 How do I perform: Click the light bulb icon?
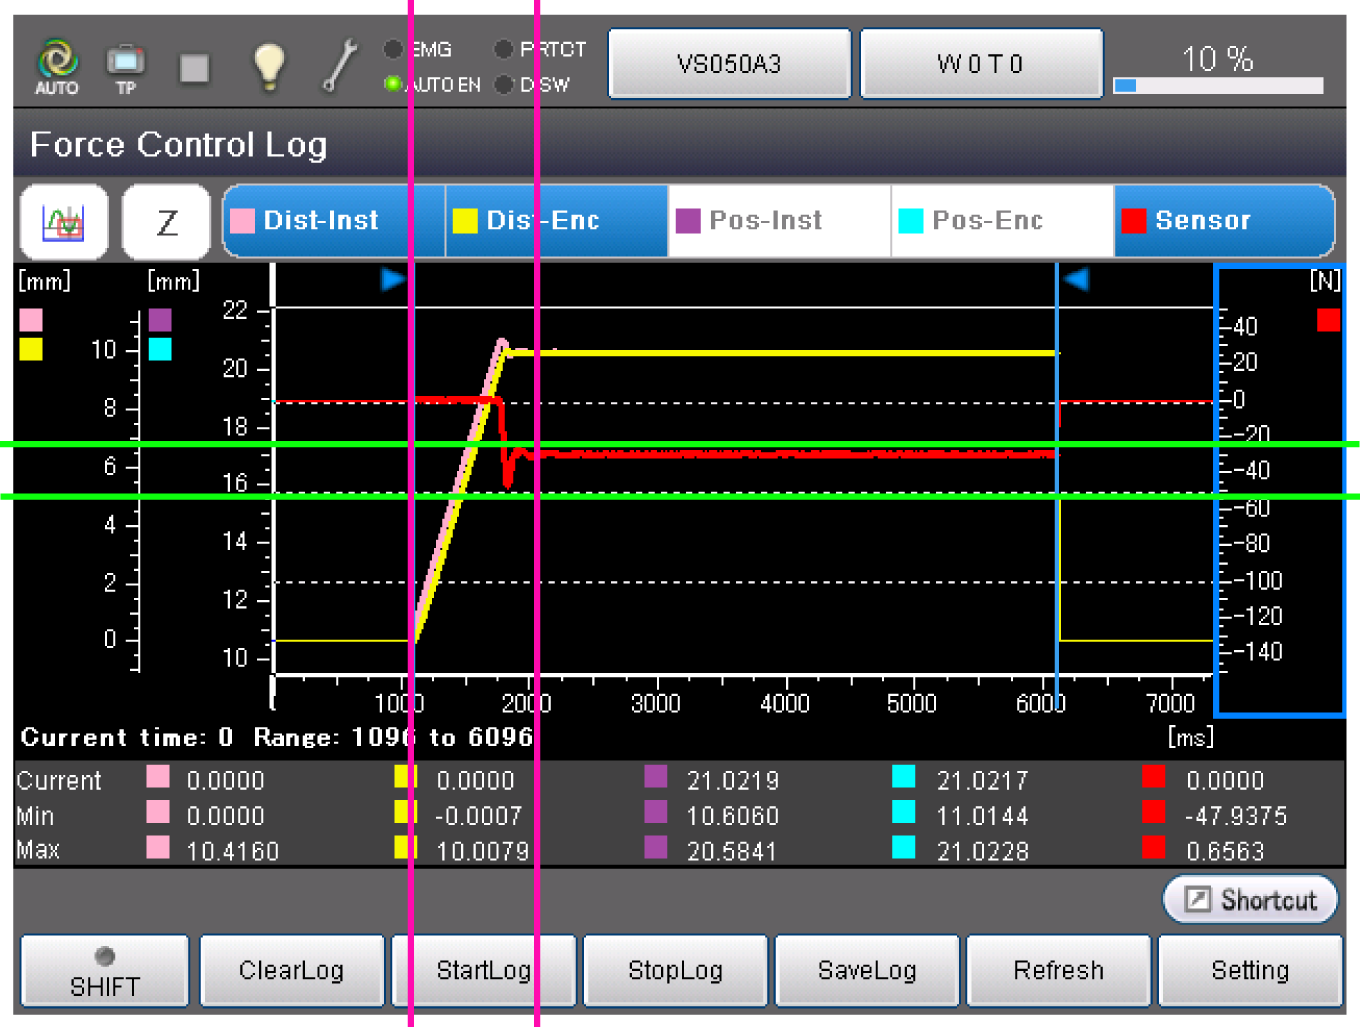(268, 66)
